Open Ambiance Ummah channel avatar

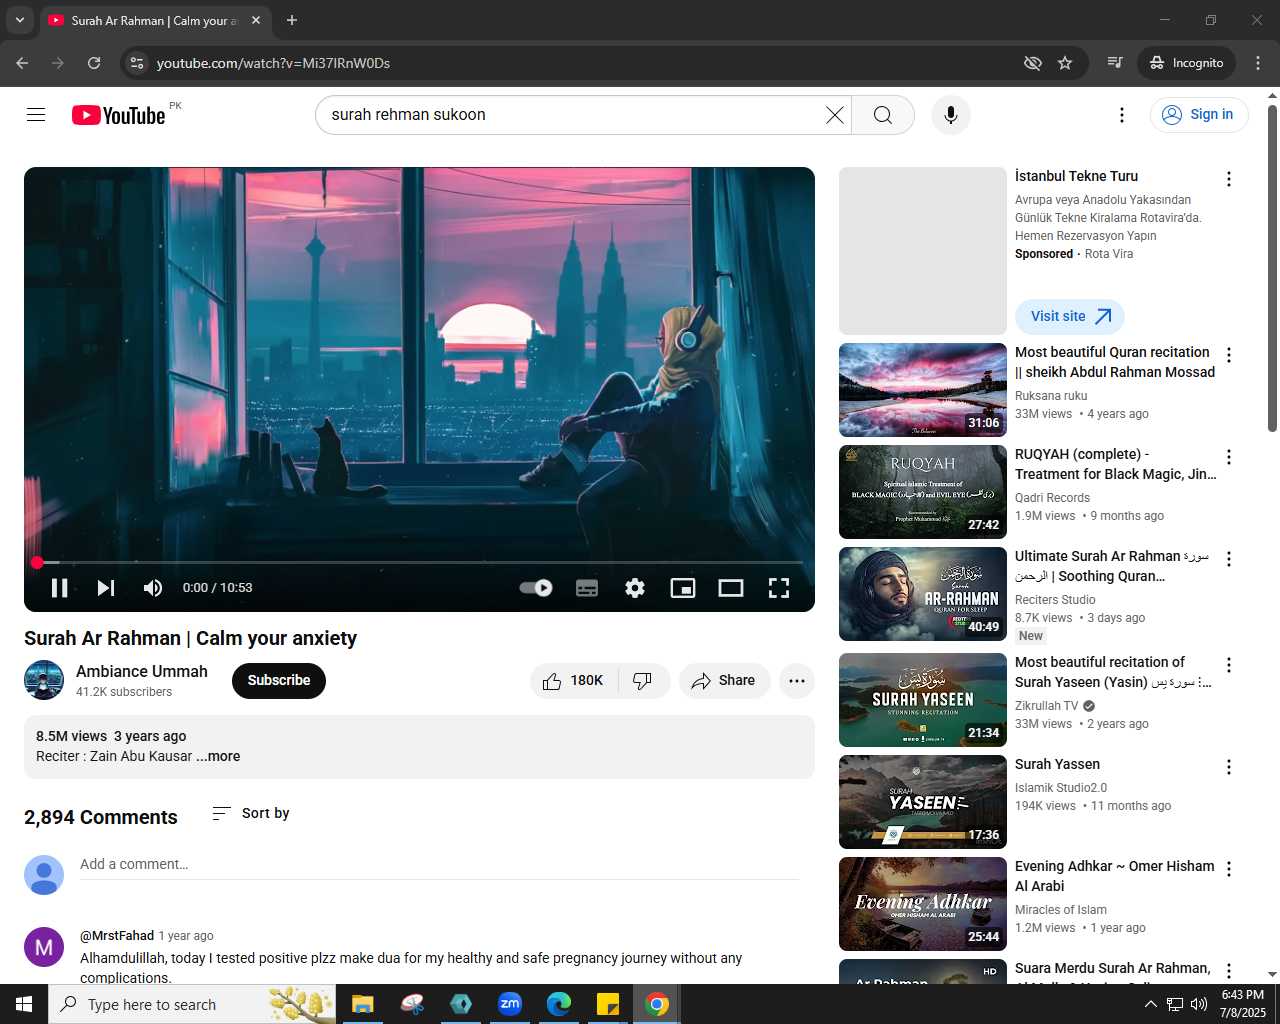pos(44,681)
